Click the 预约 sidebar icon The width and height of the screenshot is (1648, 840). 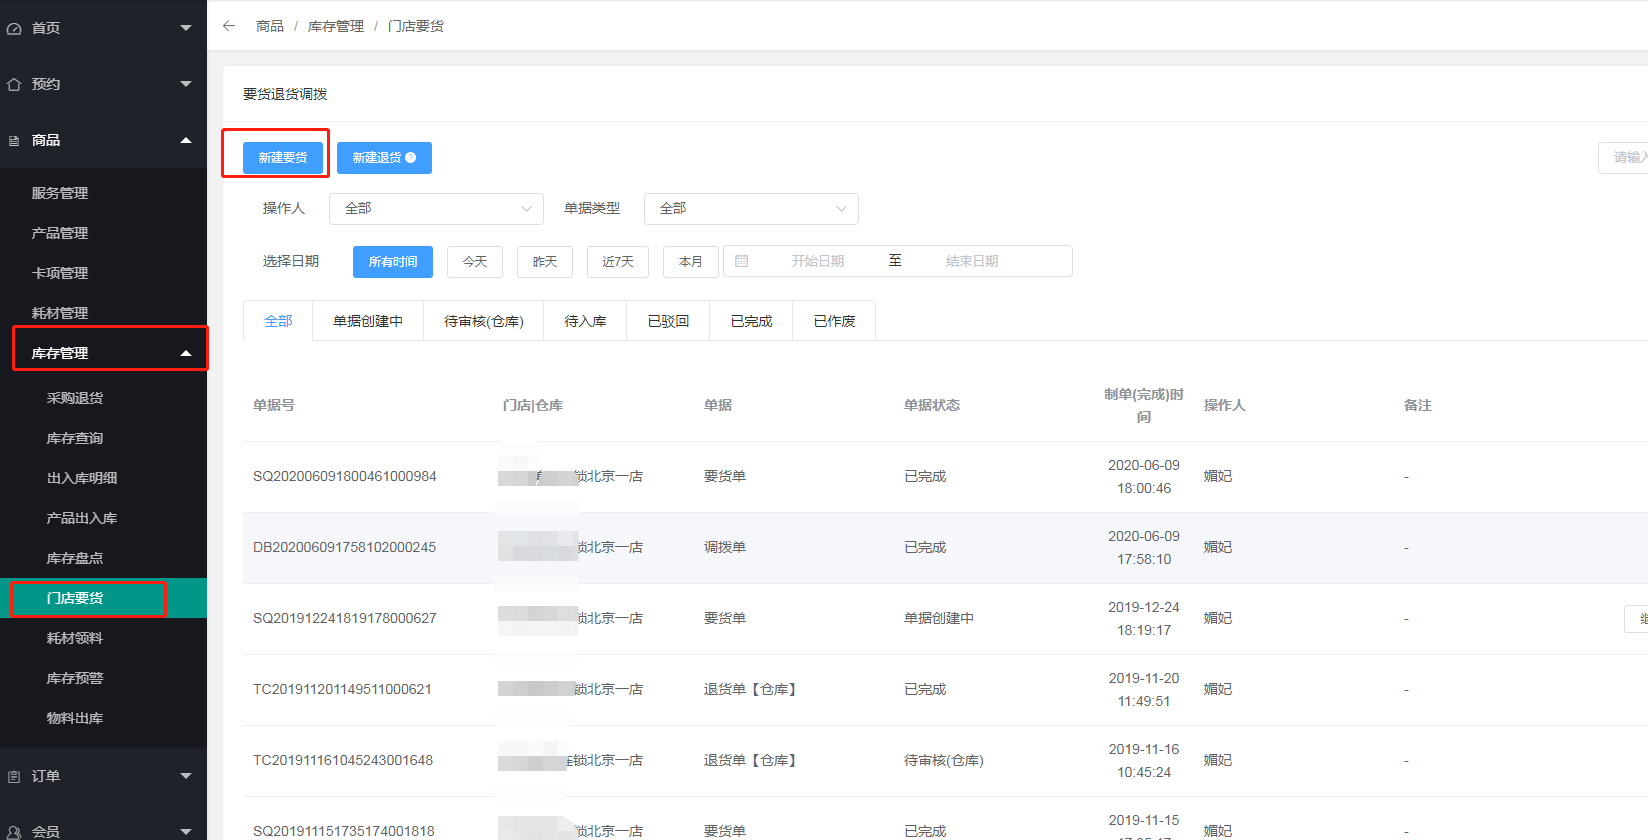click(14, 84)
